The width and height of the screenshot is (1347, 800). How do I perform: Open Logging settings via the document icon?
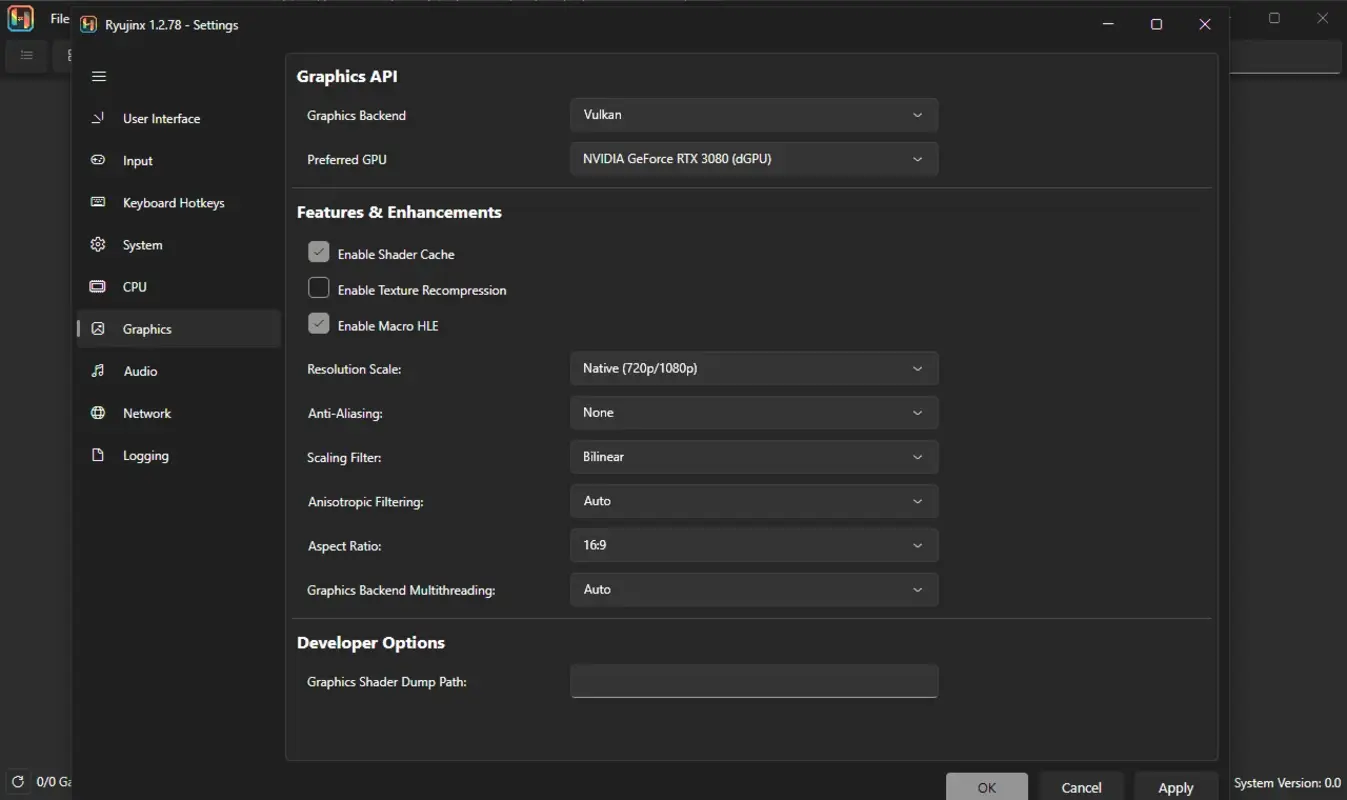pyautogui.click(x=97, y=455)
